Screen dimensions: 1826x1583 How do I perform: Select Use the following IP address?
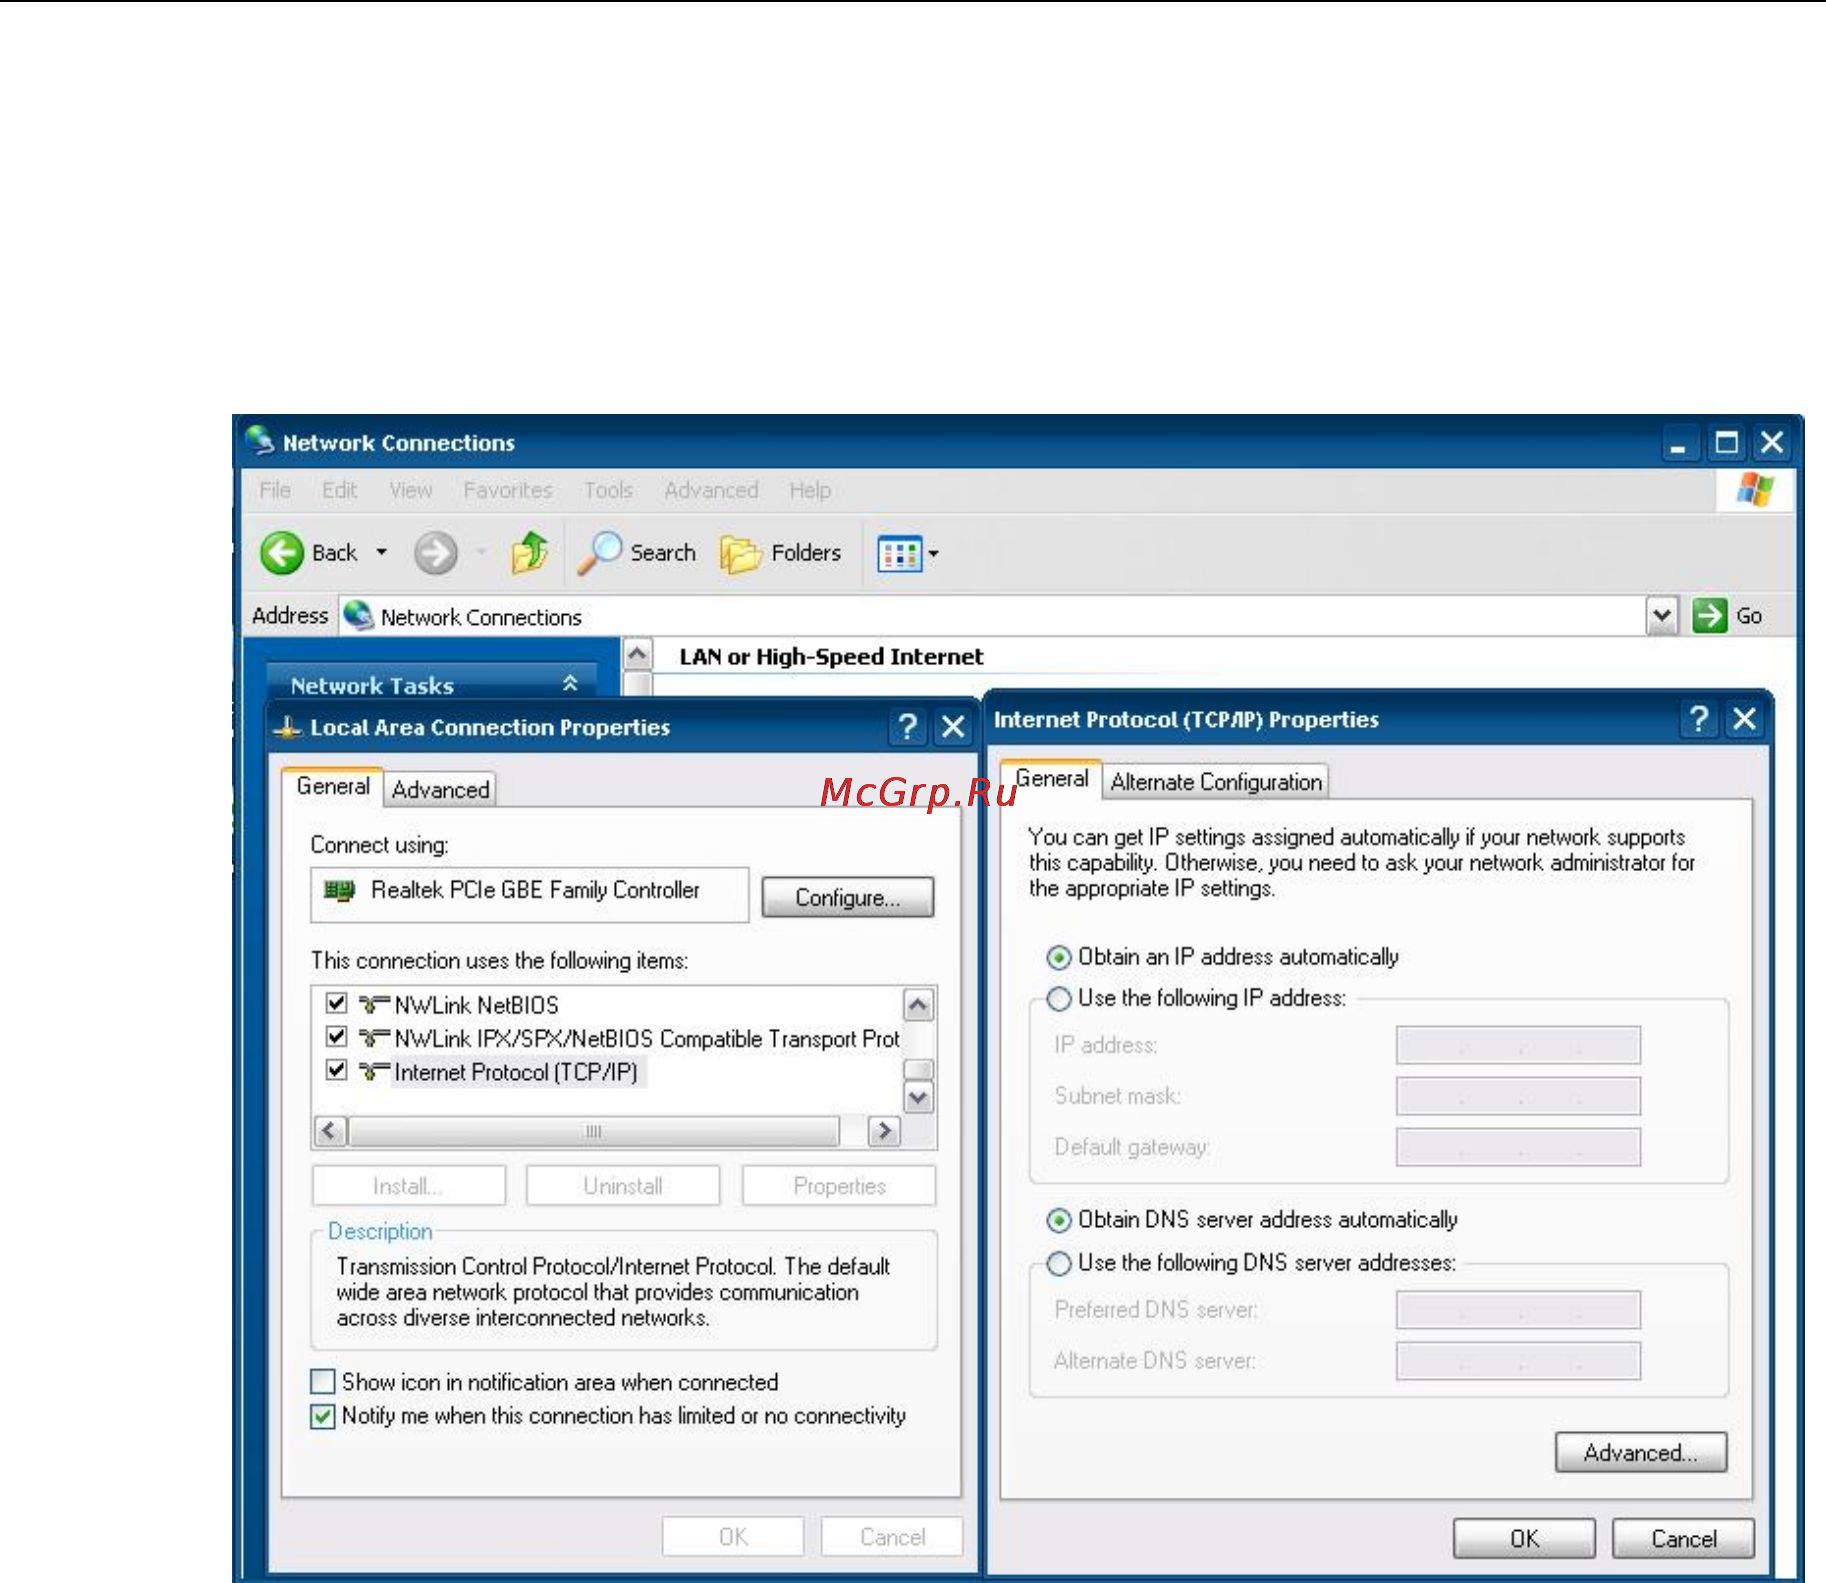[1058, 998]
